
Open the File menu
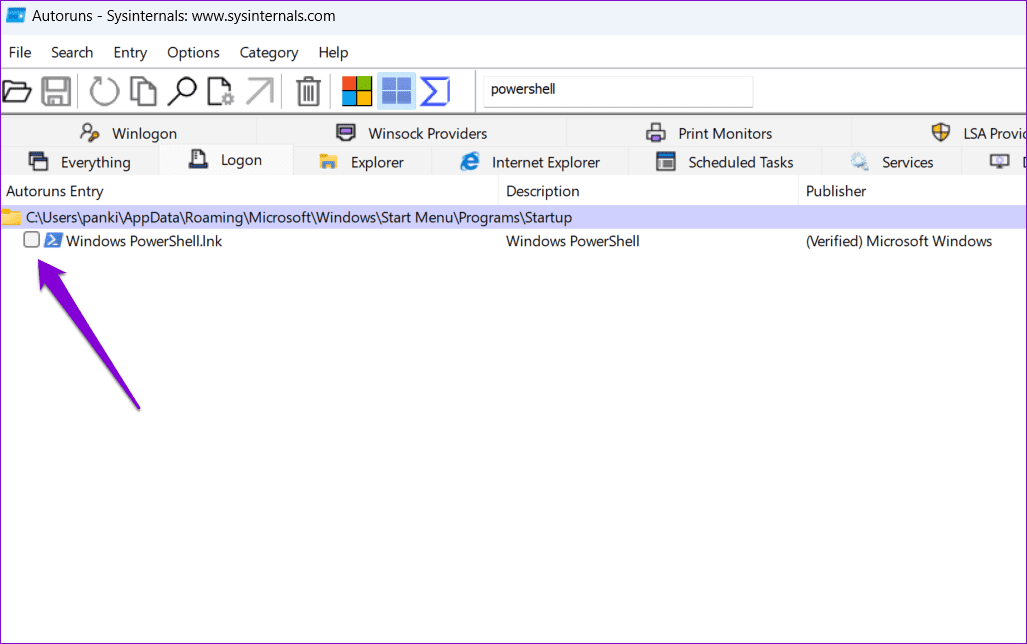pyautogui.click(x=20, y=52)
